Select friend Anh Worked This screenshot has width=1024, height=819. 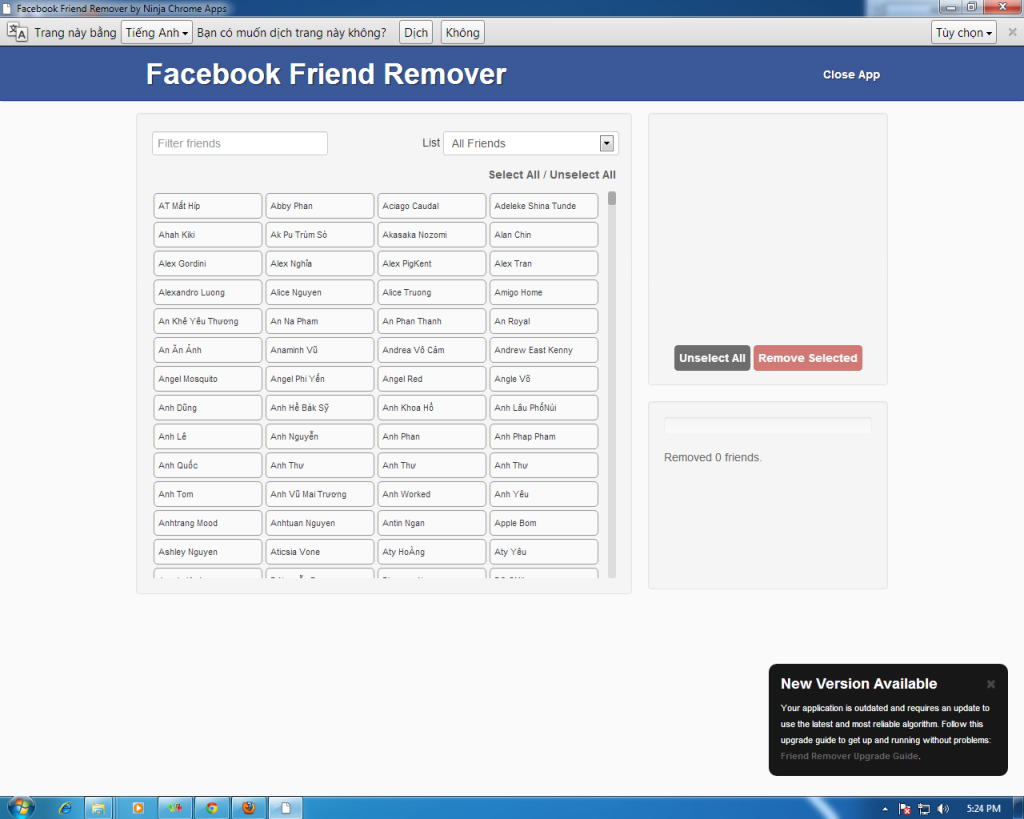[x=432, y=494]
